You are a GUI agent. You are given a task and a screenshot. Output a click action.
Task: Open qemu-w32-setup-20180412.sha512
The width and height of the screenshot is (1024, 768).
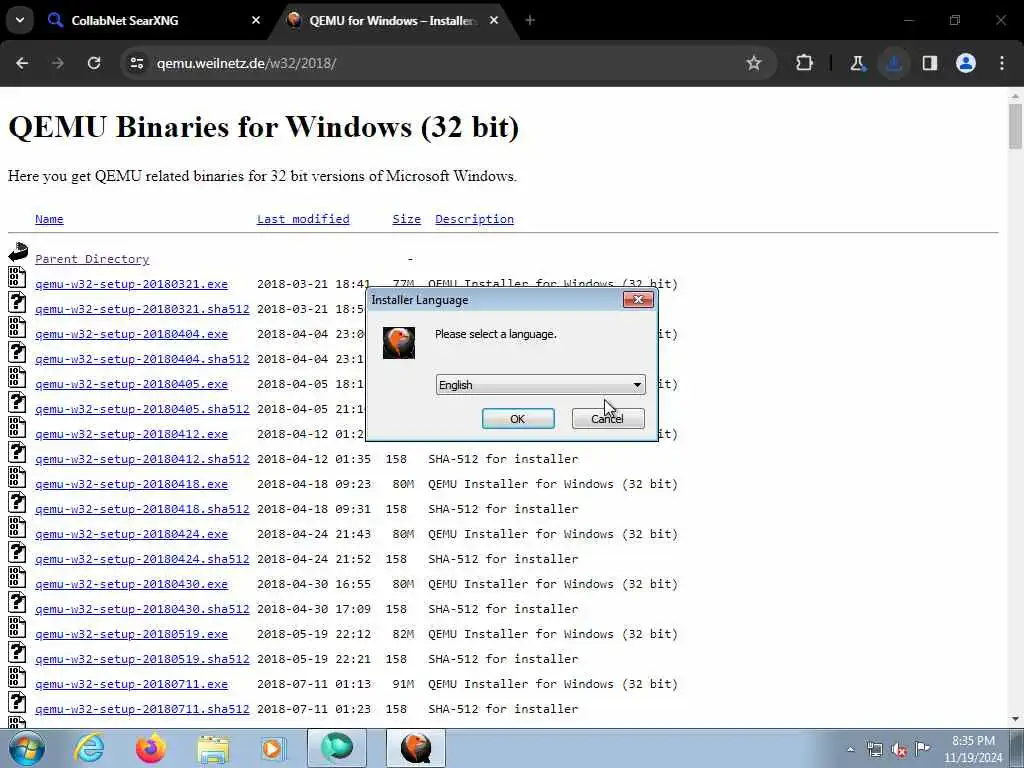142,459
